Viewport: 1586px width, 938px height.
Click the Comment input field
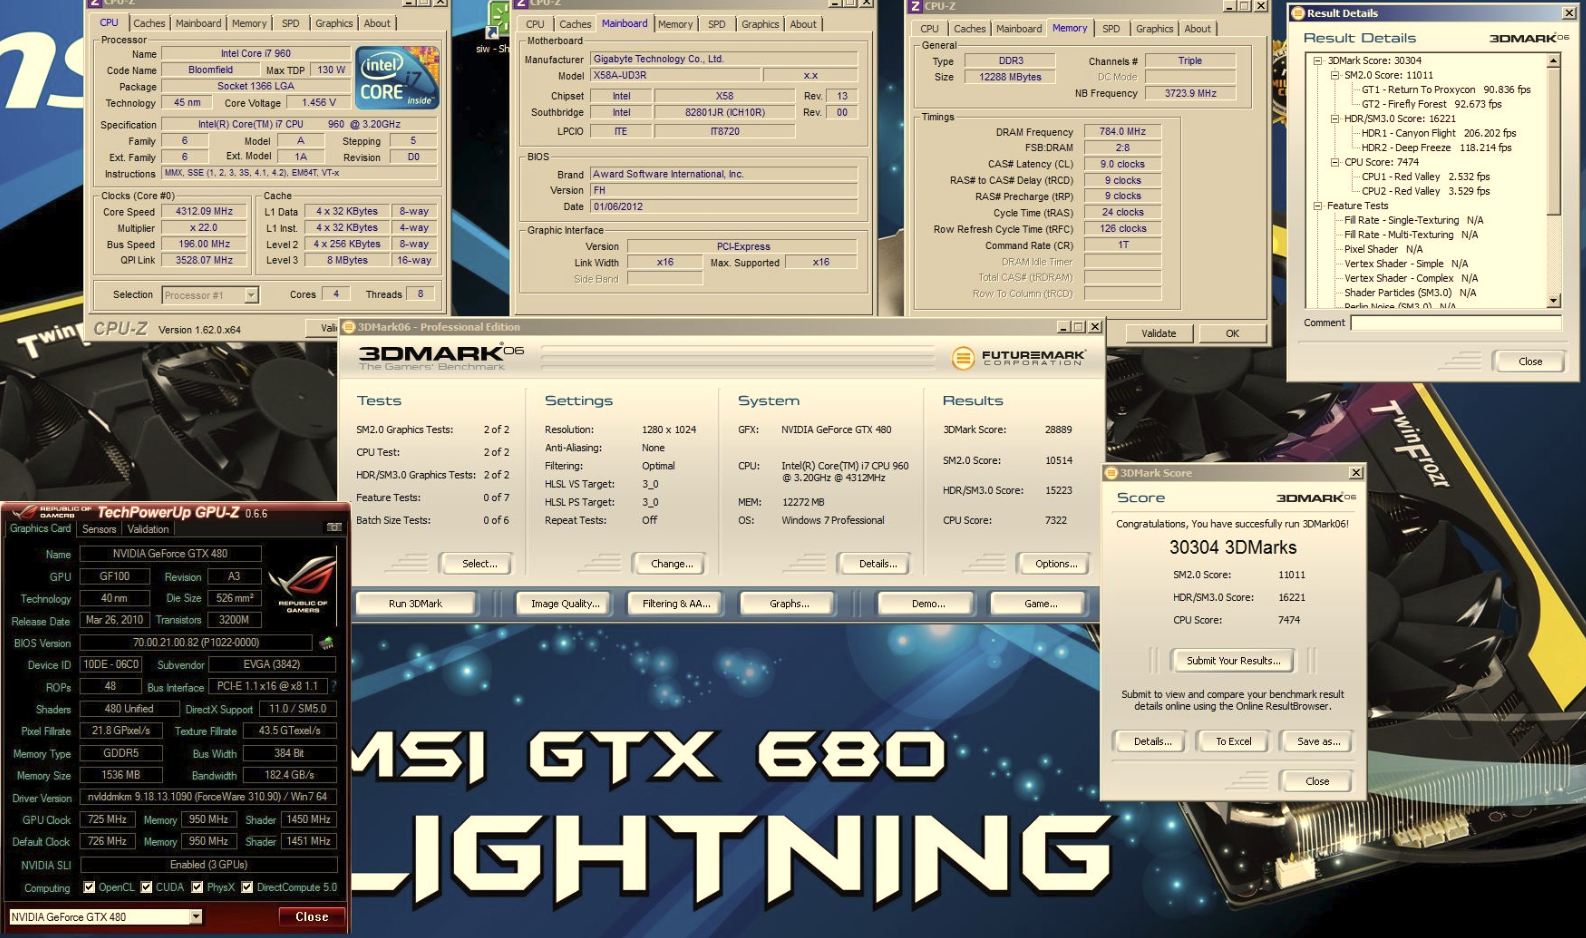[1455, 323]
